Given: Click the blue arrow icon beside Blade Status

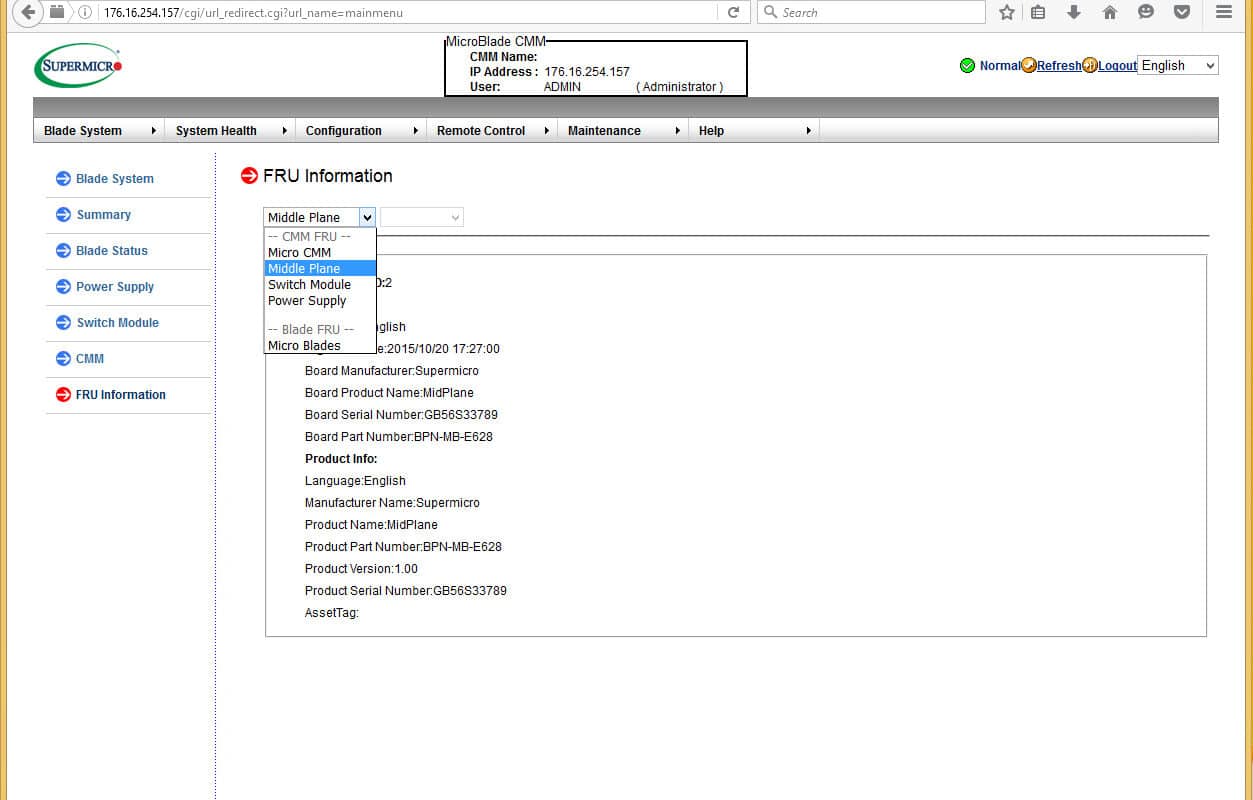Looking at the screenshot, I should pos(63,251).
